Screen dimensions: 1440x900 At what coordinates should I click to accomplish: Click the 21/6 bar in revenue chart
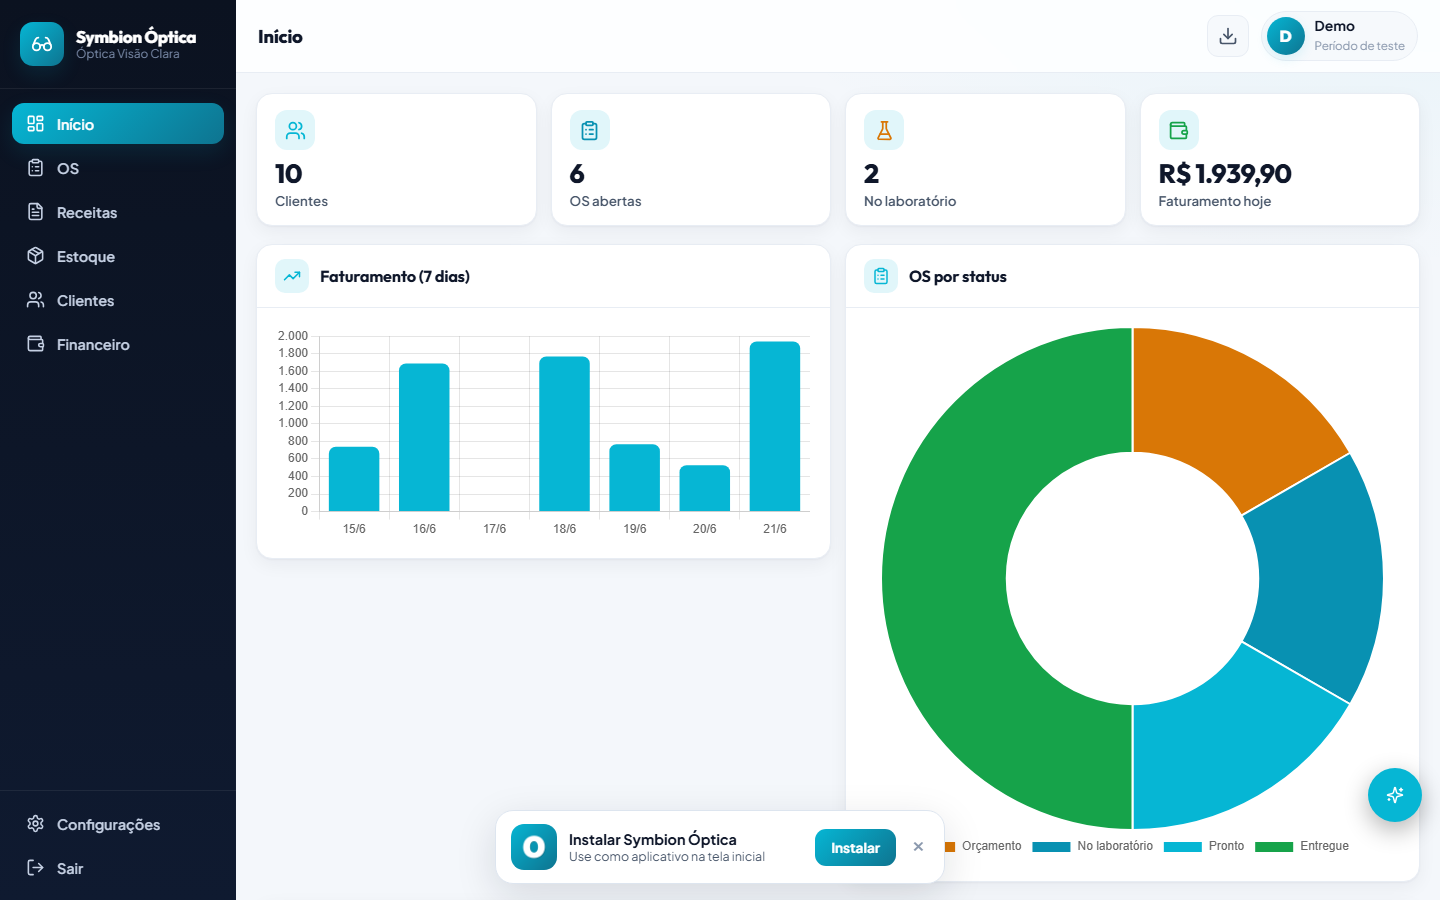pos(775,426)
